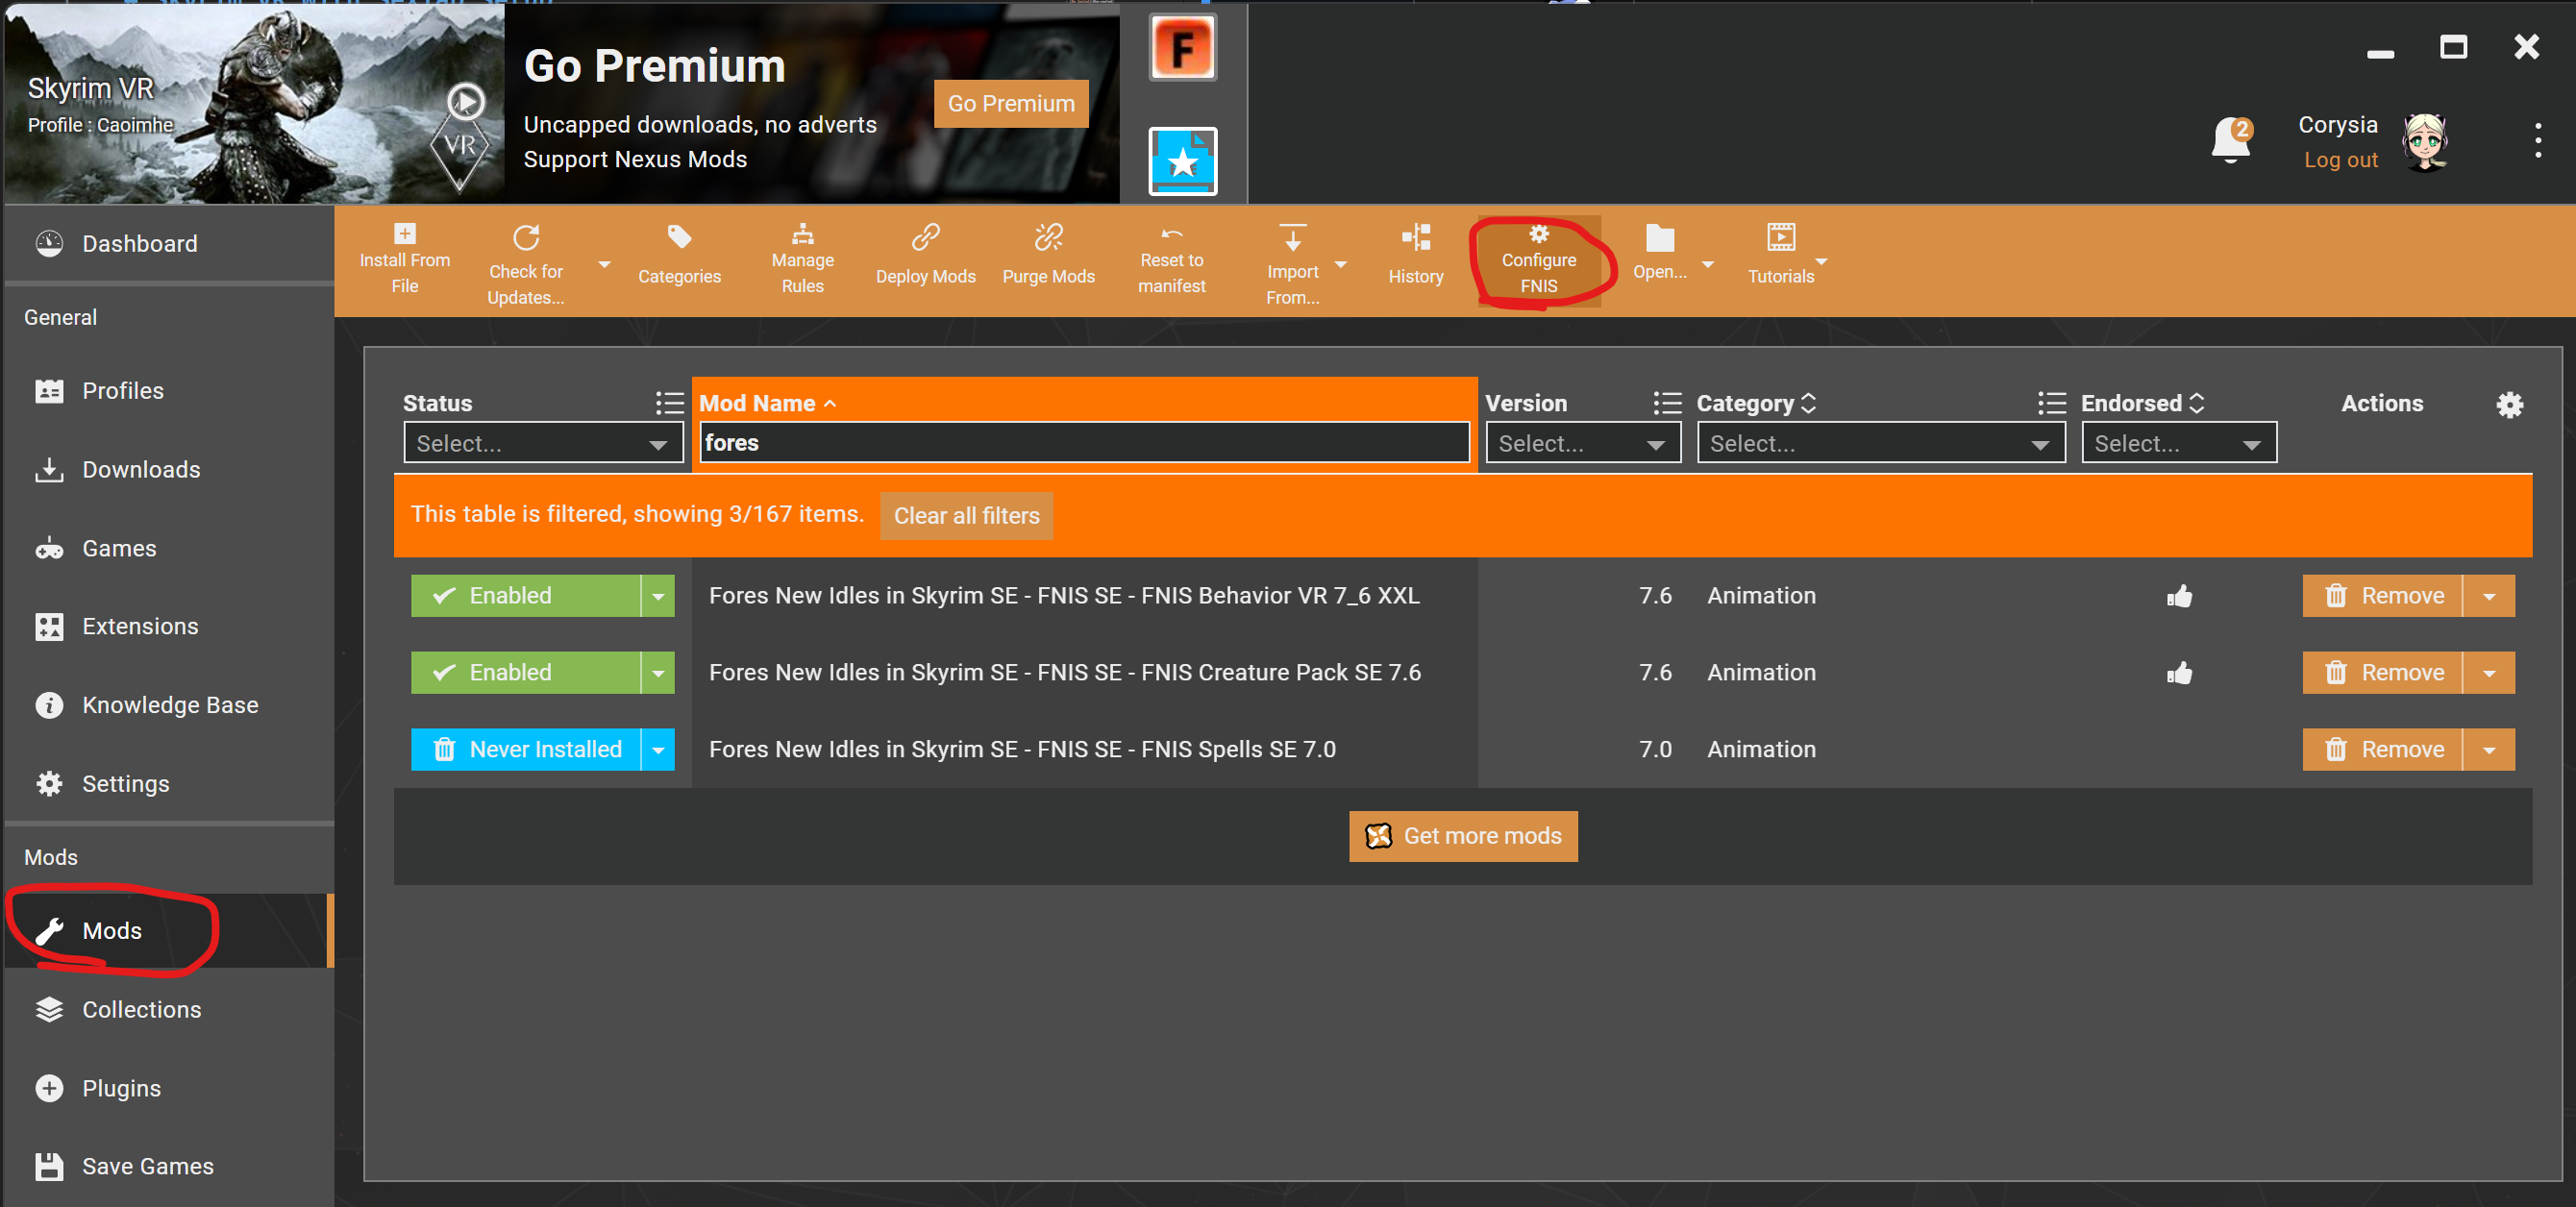Remove the FNIS Behavior VR mod

point(2382,596)
